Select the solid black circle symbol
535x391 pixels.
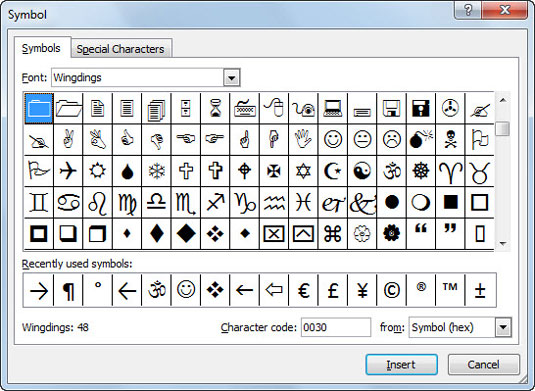pos(391,202)
